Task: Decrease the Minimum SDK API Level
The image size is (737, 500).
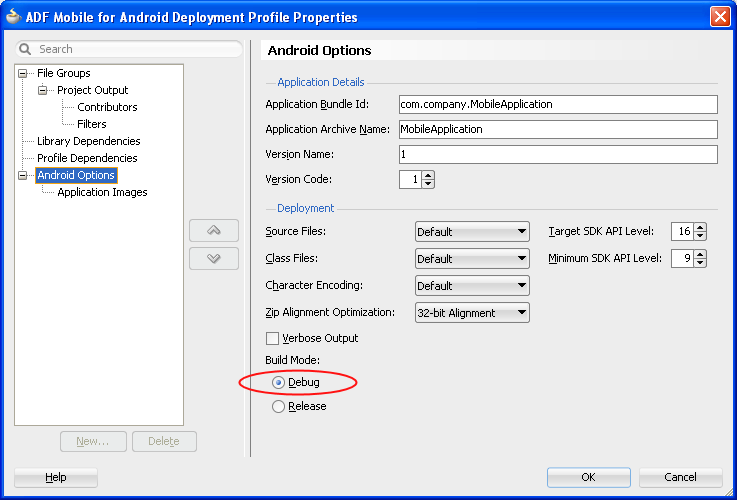Action: [x=700, y=263]
